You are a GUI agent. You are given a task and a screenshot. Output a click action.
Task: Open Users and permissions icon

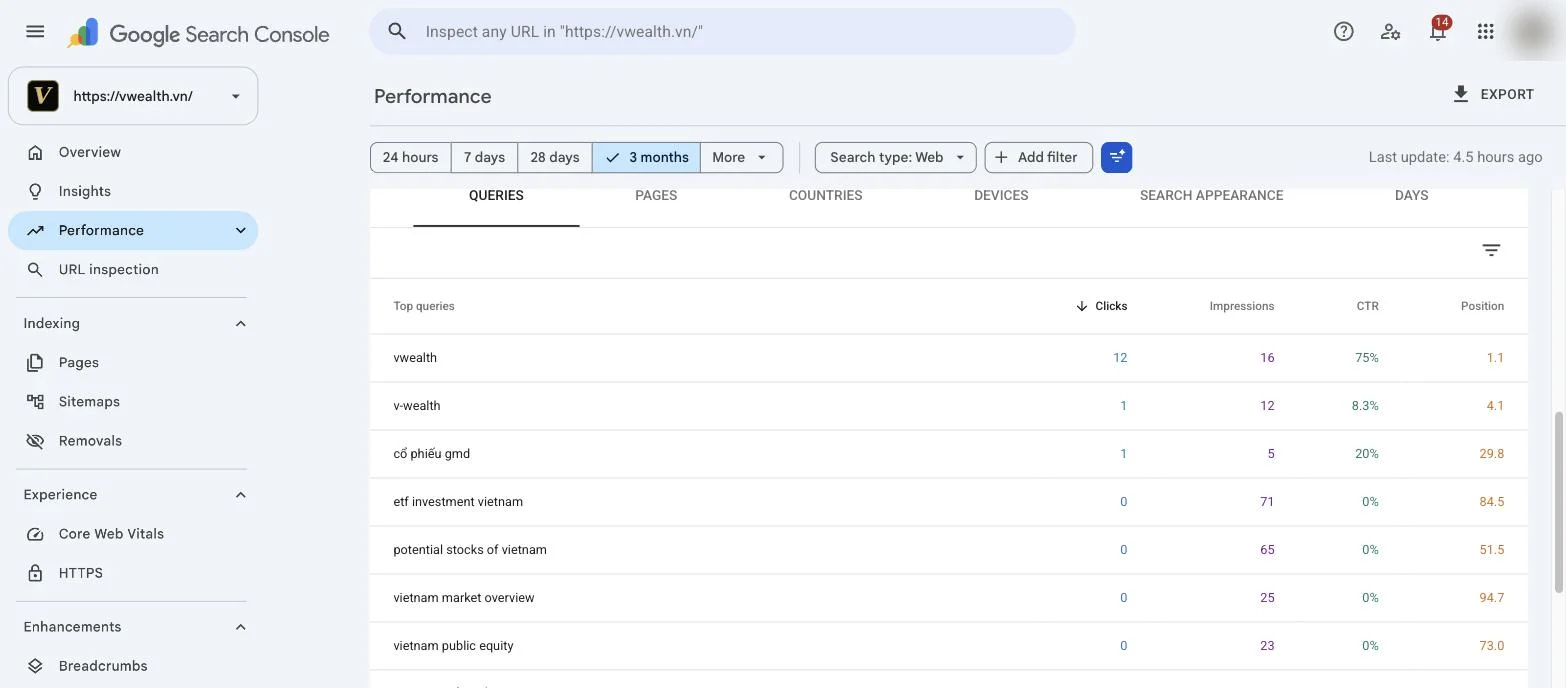click(x=1390, y=31)
